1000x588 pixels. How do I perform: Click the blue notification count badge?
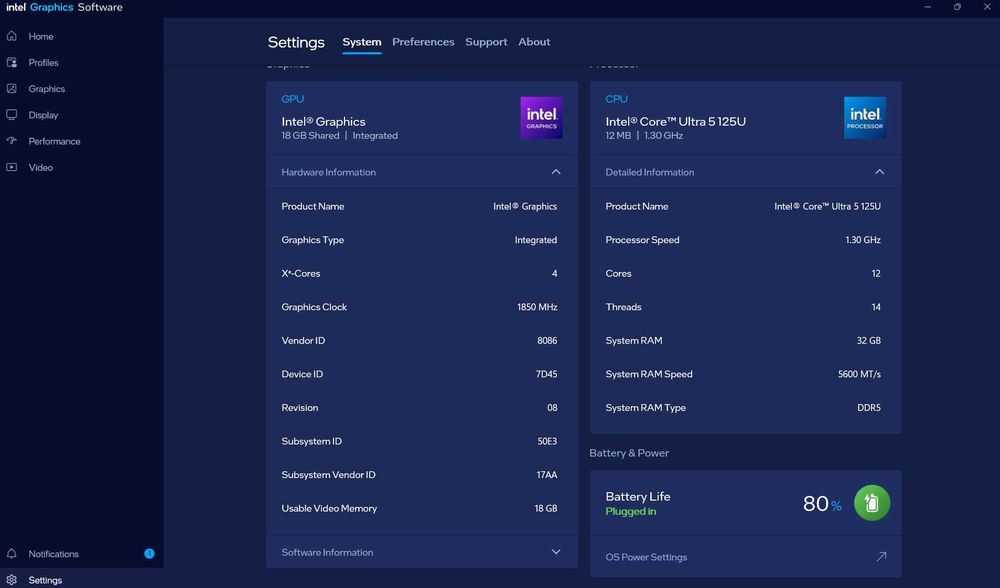pyautogui.click(x=149, y=553)
